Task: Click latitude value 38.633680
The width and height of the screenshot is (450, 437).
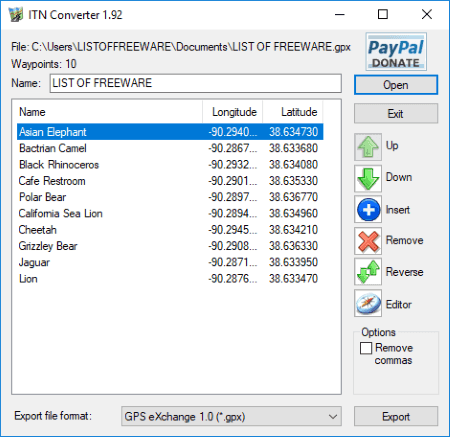Action: point(293,148)
